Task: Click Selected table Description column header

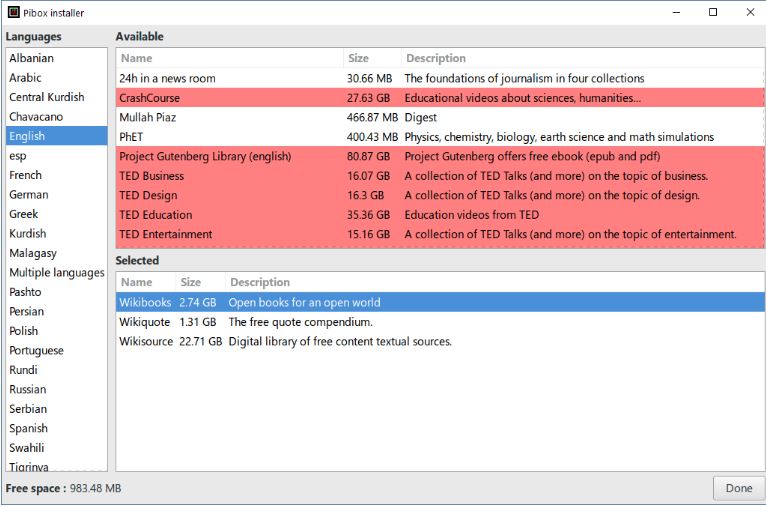Action: click(495, 282)
